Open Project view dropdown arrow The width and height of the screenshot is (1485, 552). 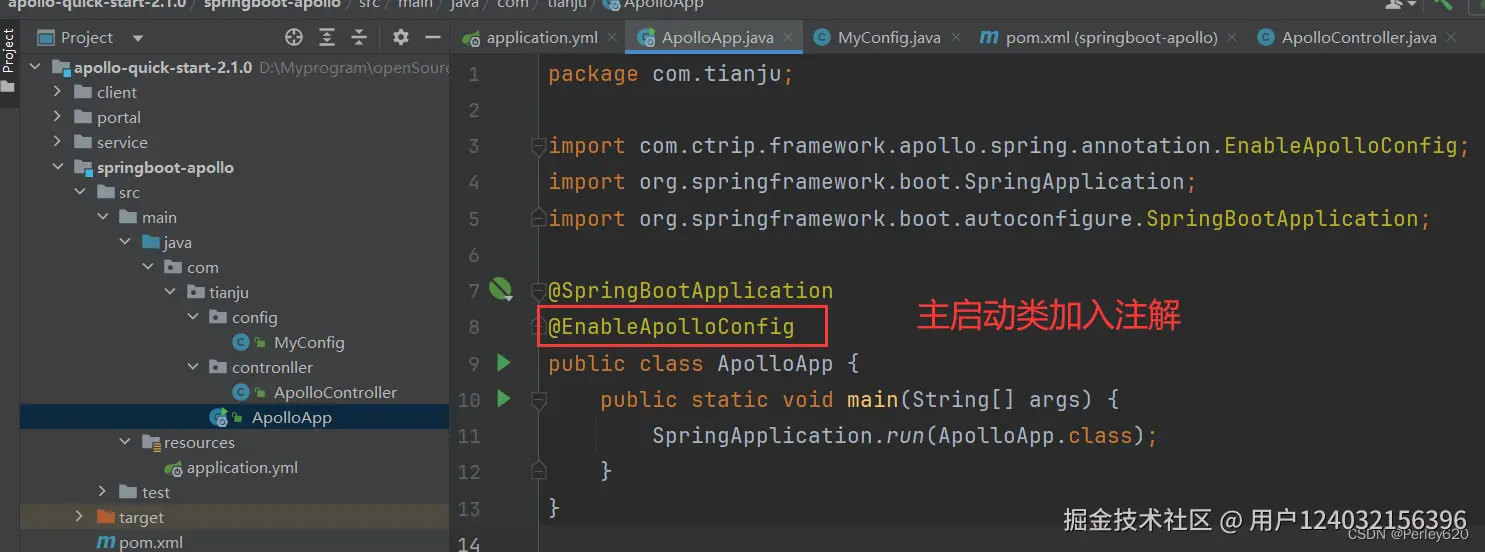pos(138,38)
